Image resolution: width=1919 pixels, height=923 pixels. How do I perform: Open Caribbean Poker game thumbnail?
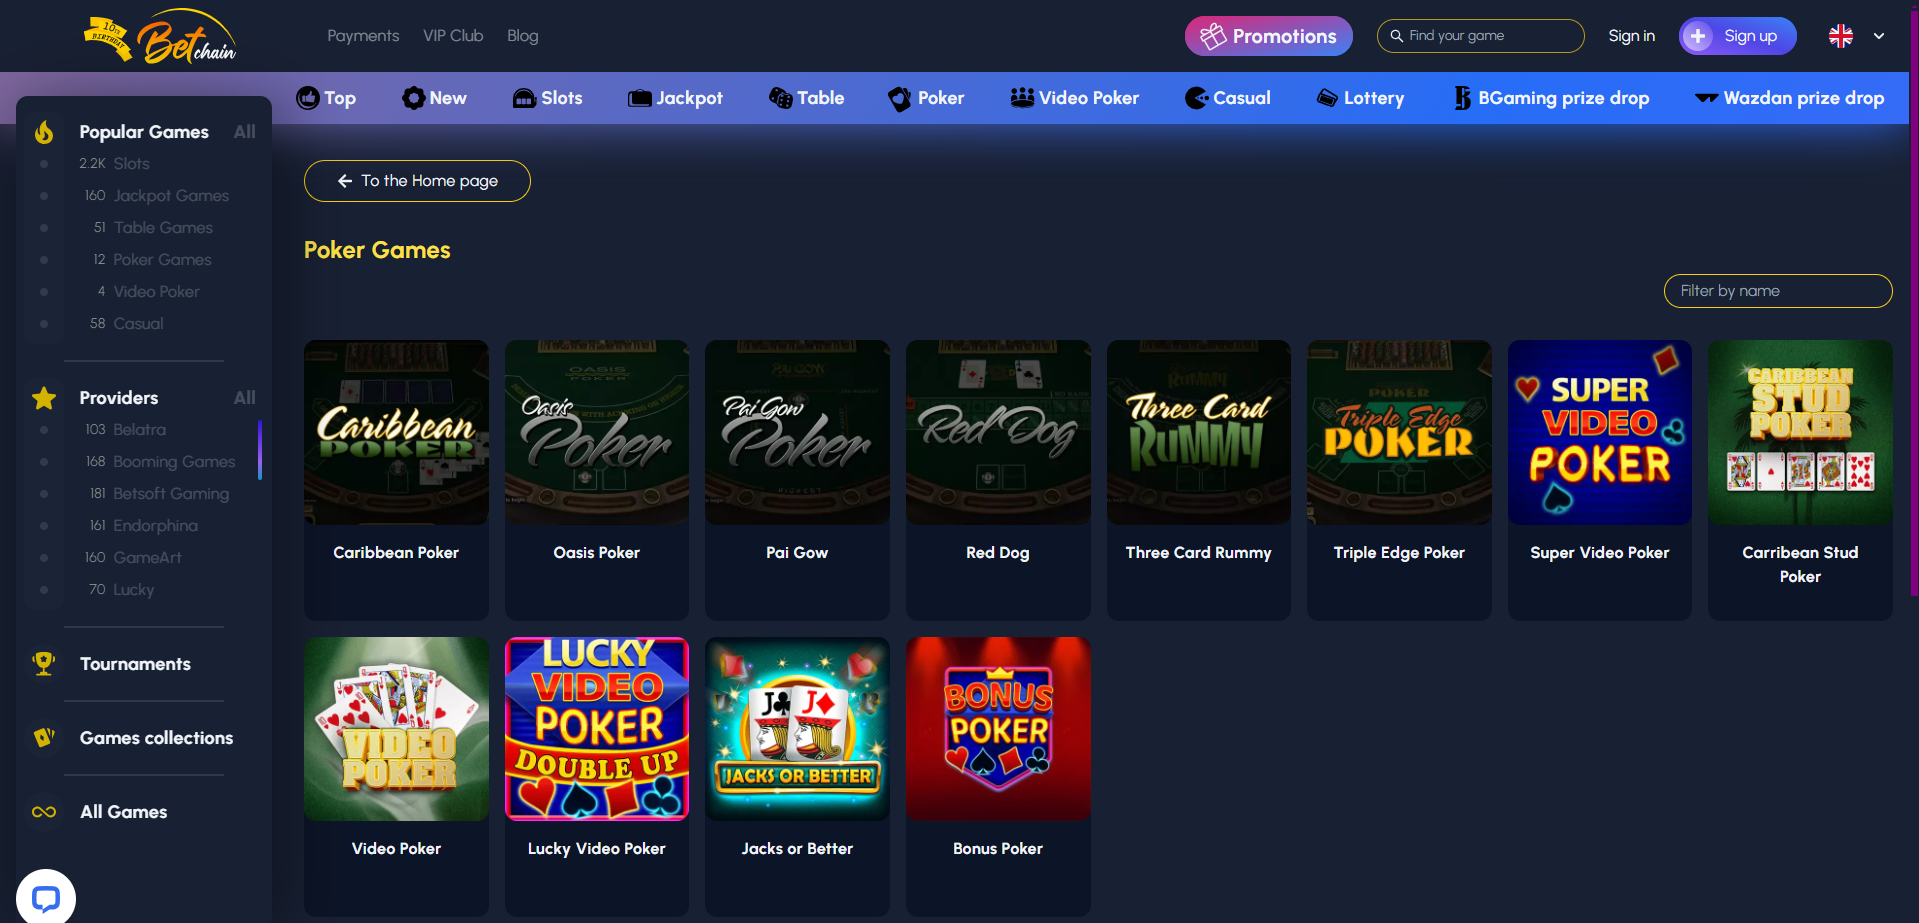tap(396, 432)
